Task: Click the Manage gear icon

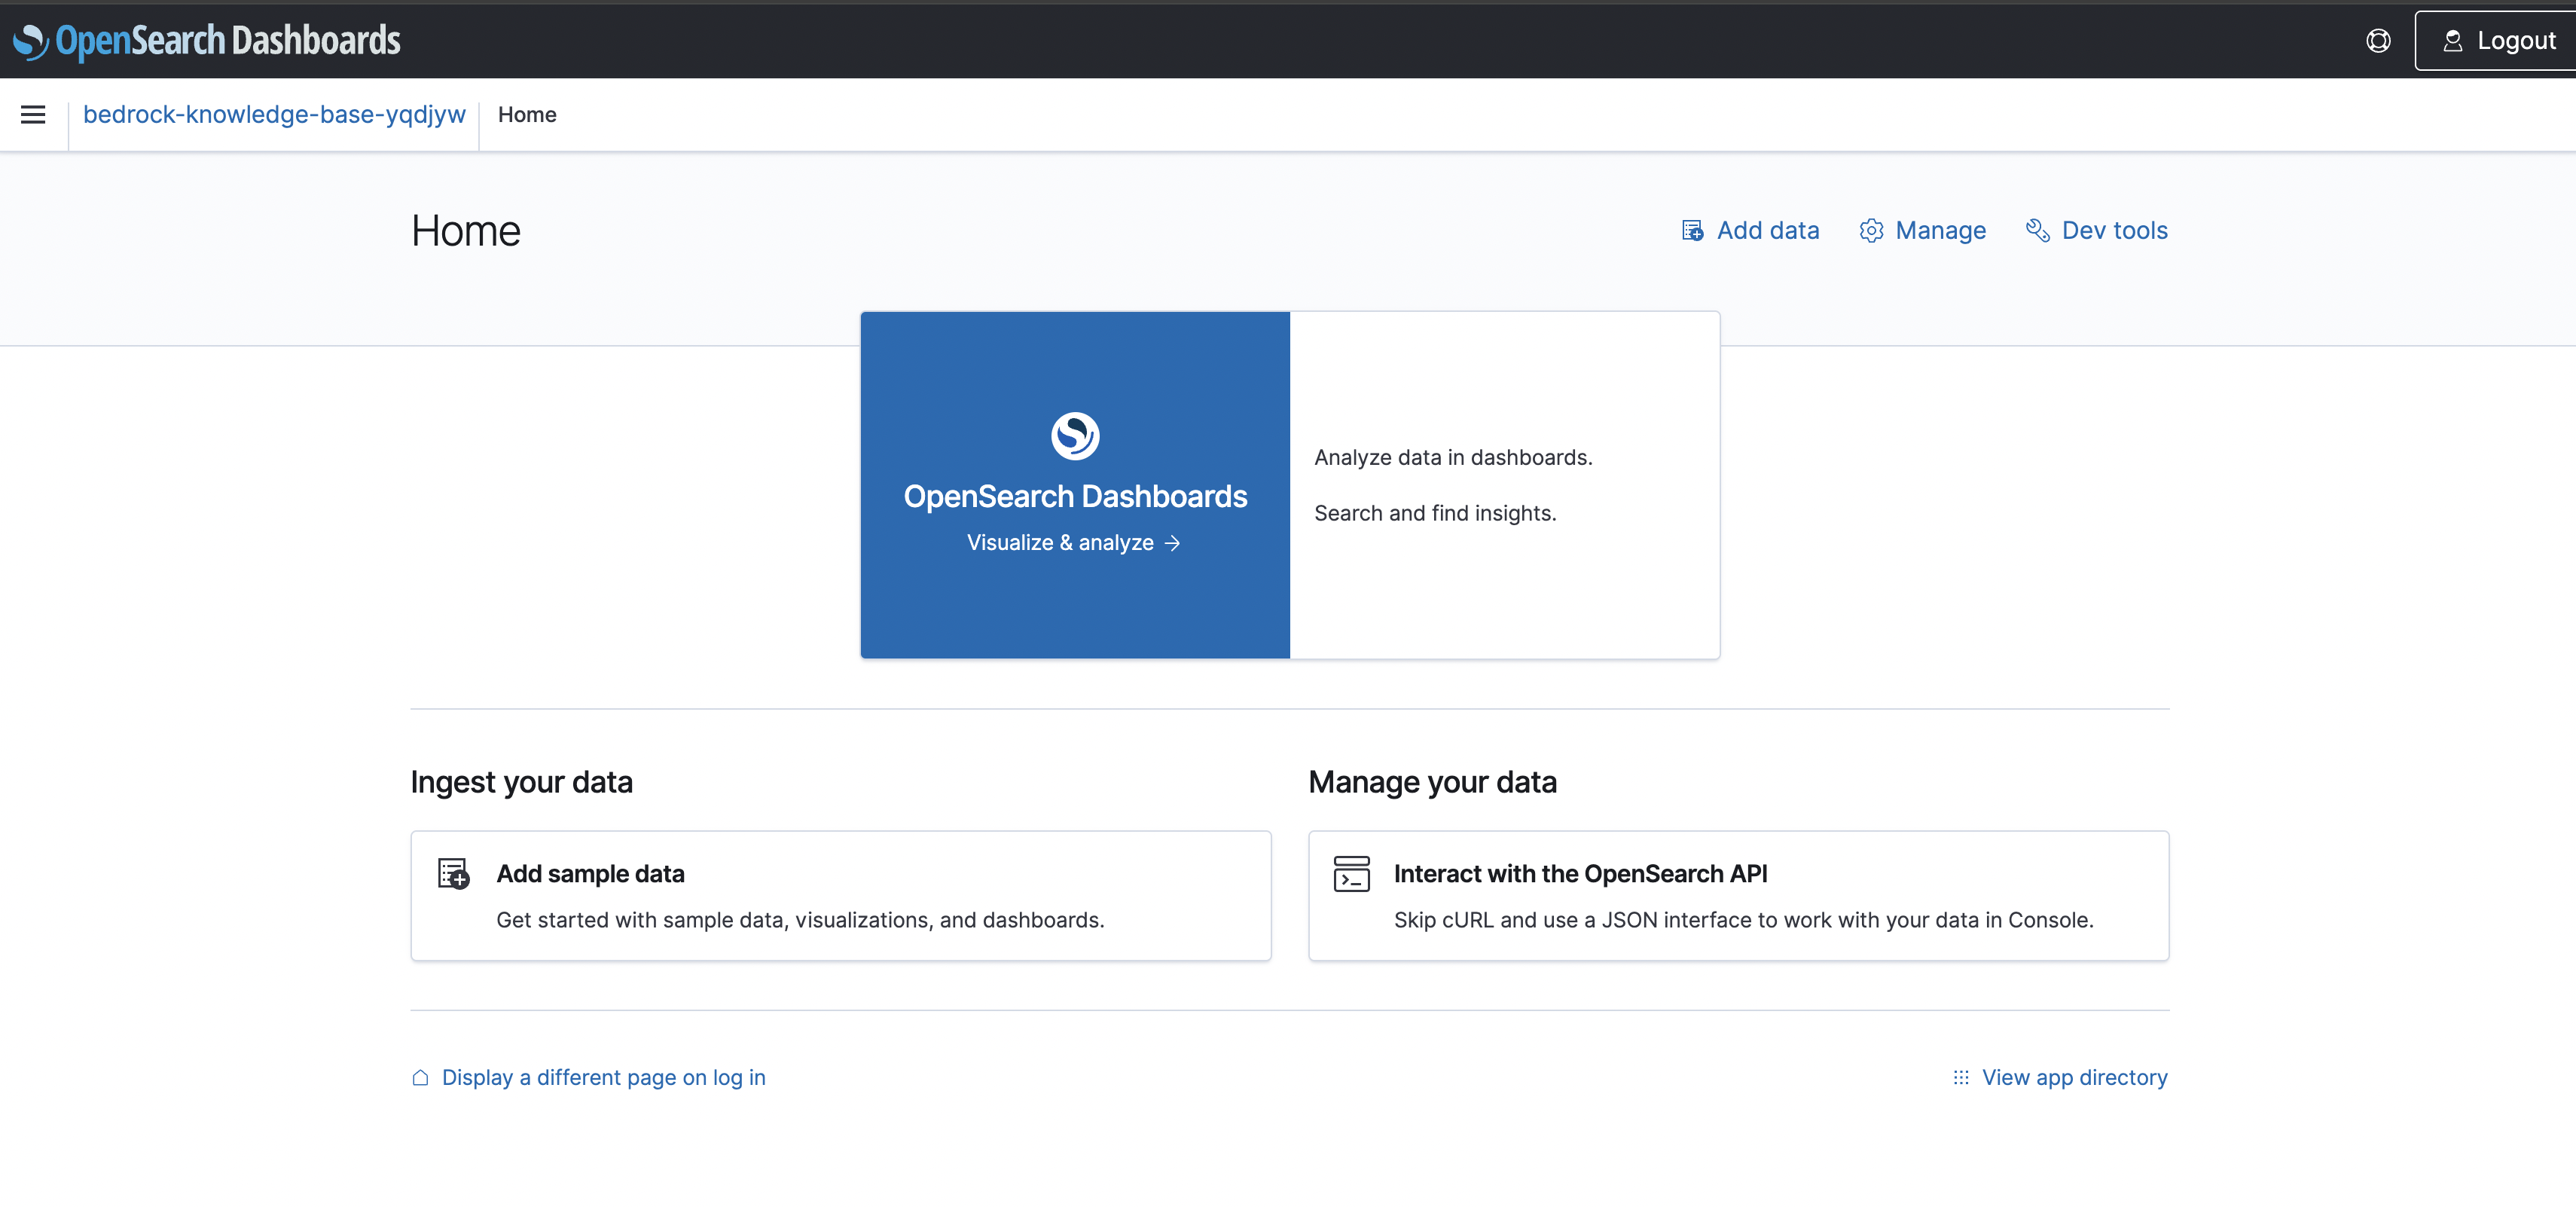Action: coord(1871,231)
